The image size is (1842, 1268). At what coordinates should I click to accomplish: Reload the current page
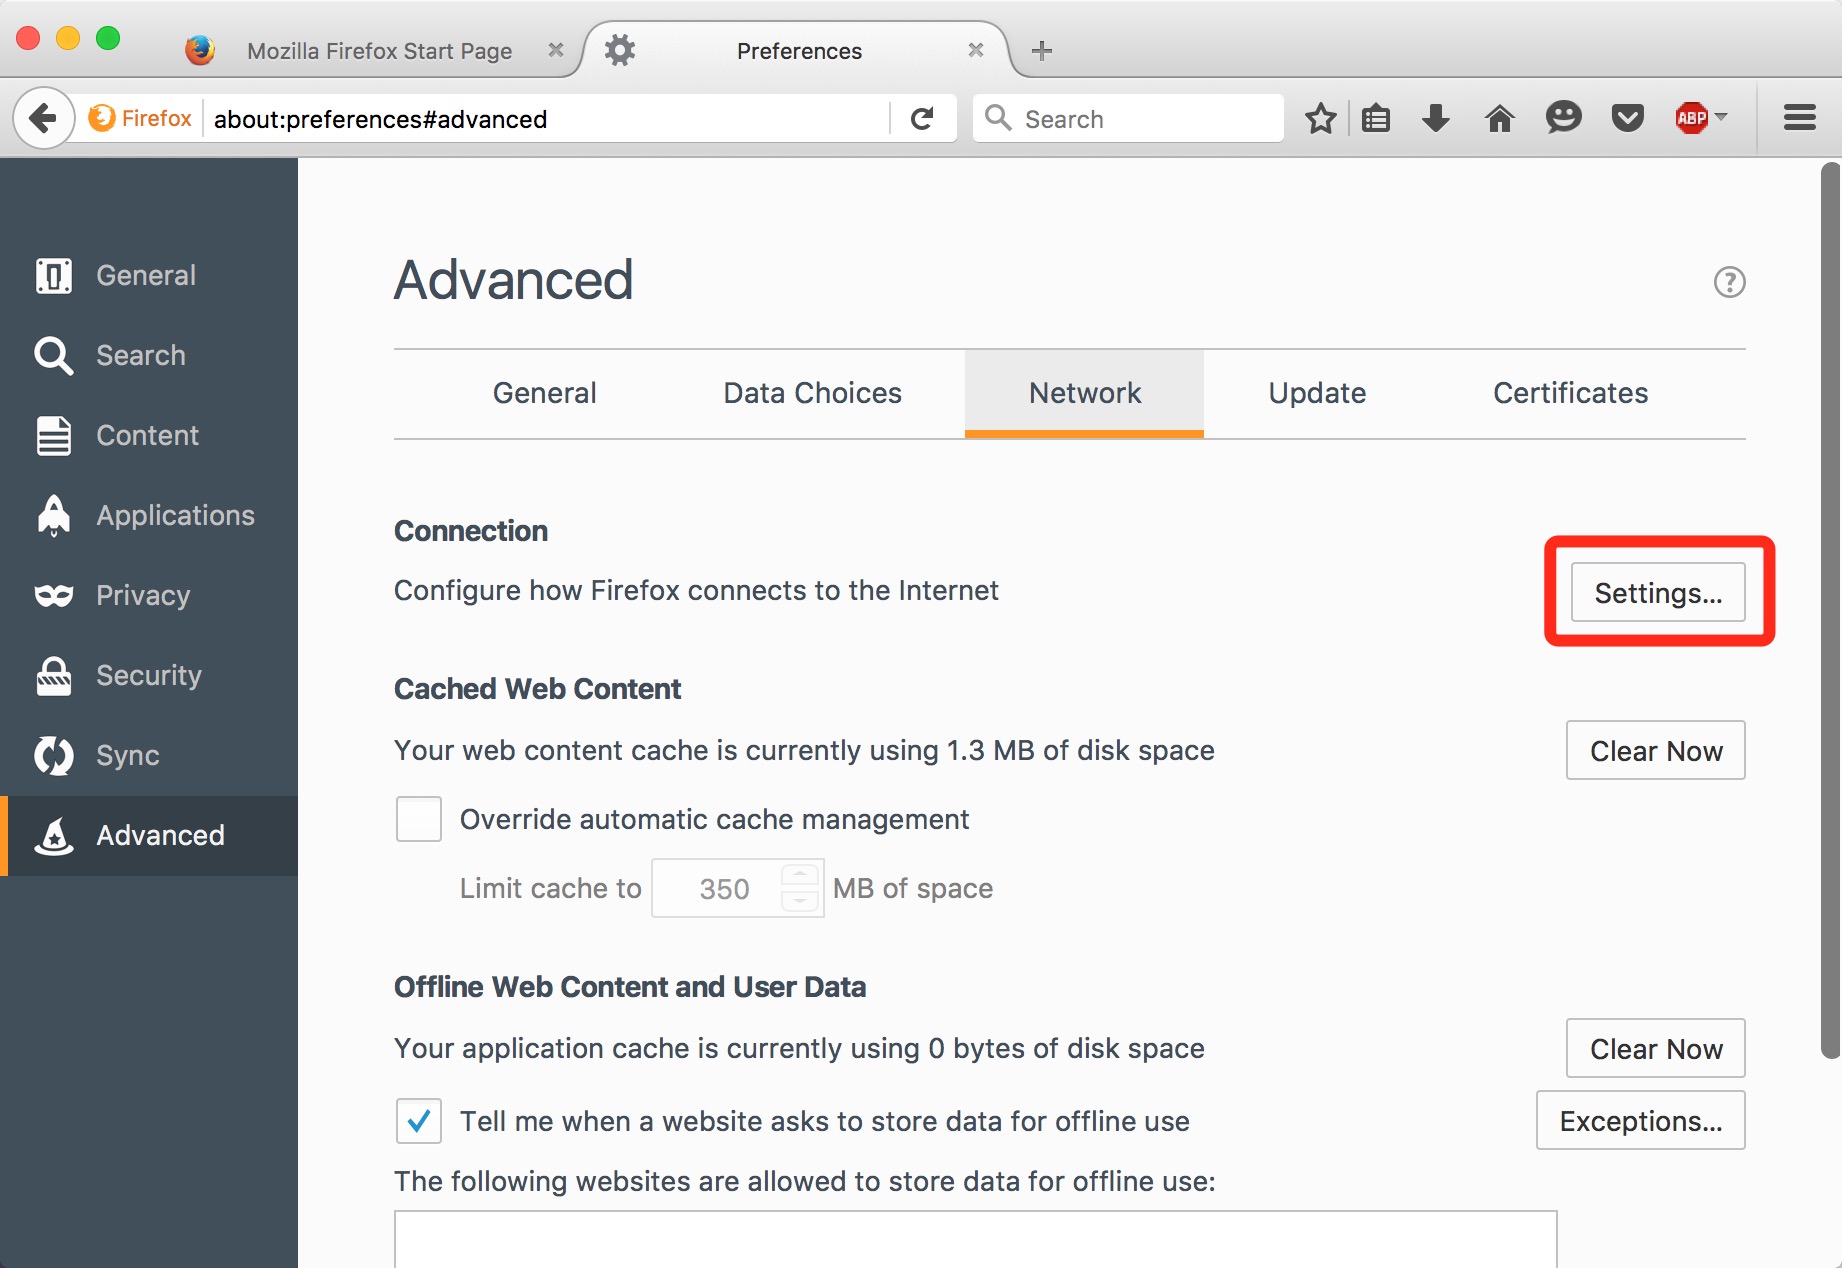point(922,119)
